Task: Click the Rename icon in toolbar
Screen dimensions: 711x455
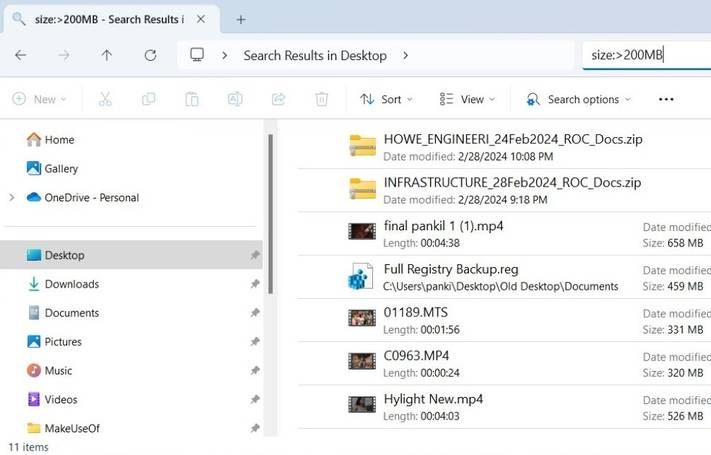Action: [x=235, y=99]
